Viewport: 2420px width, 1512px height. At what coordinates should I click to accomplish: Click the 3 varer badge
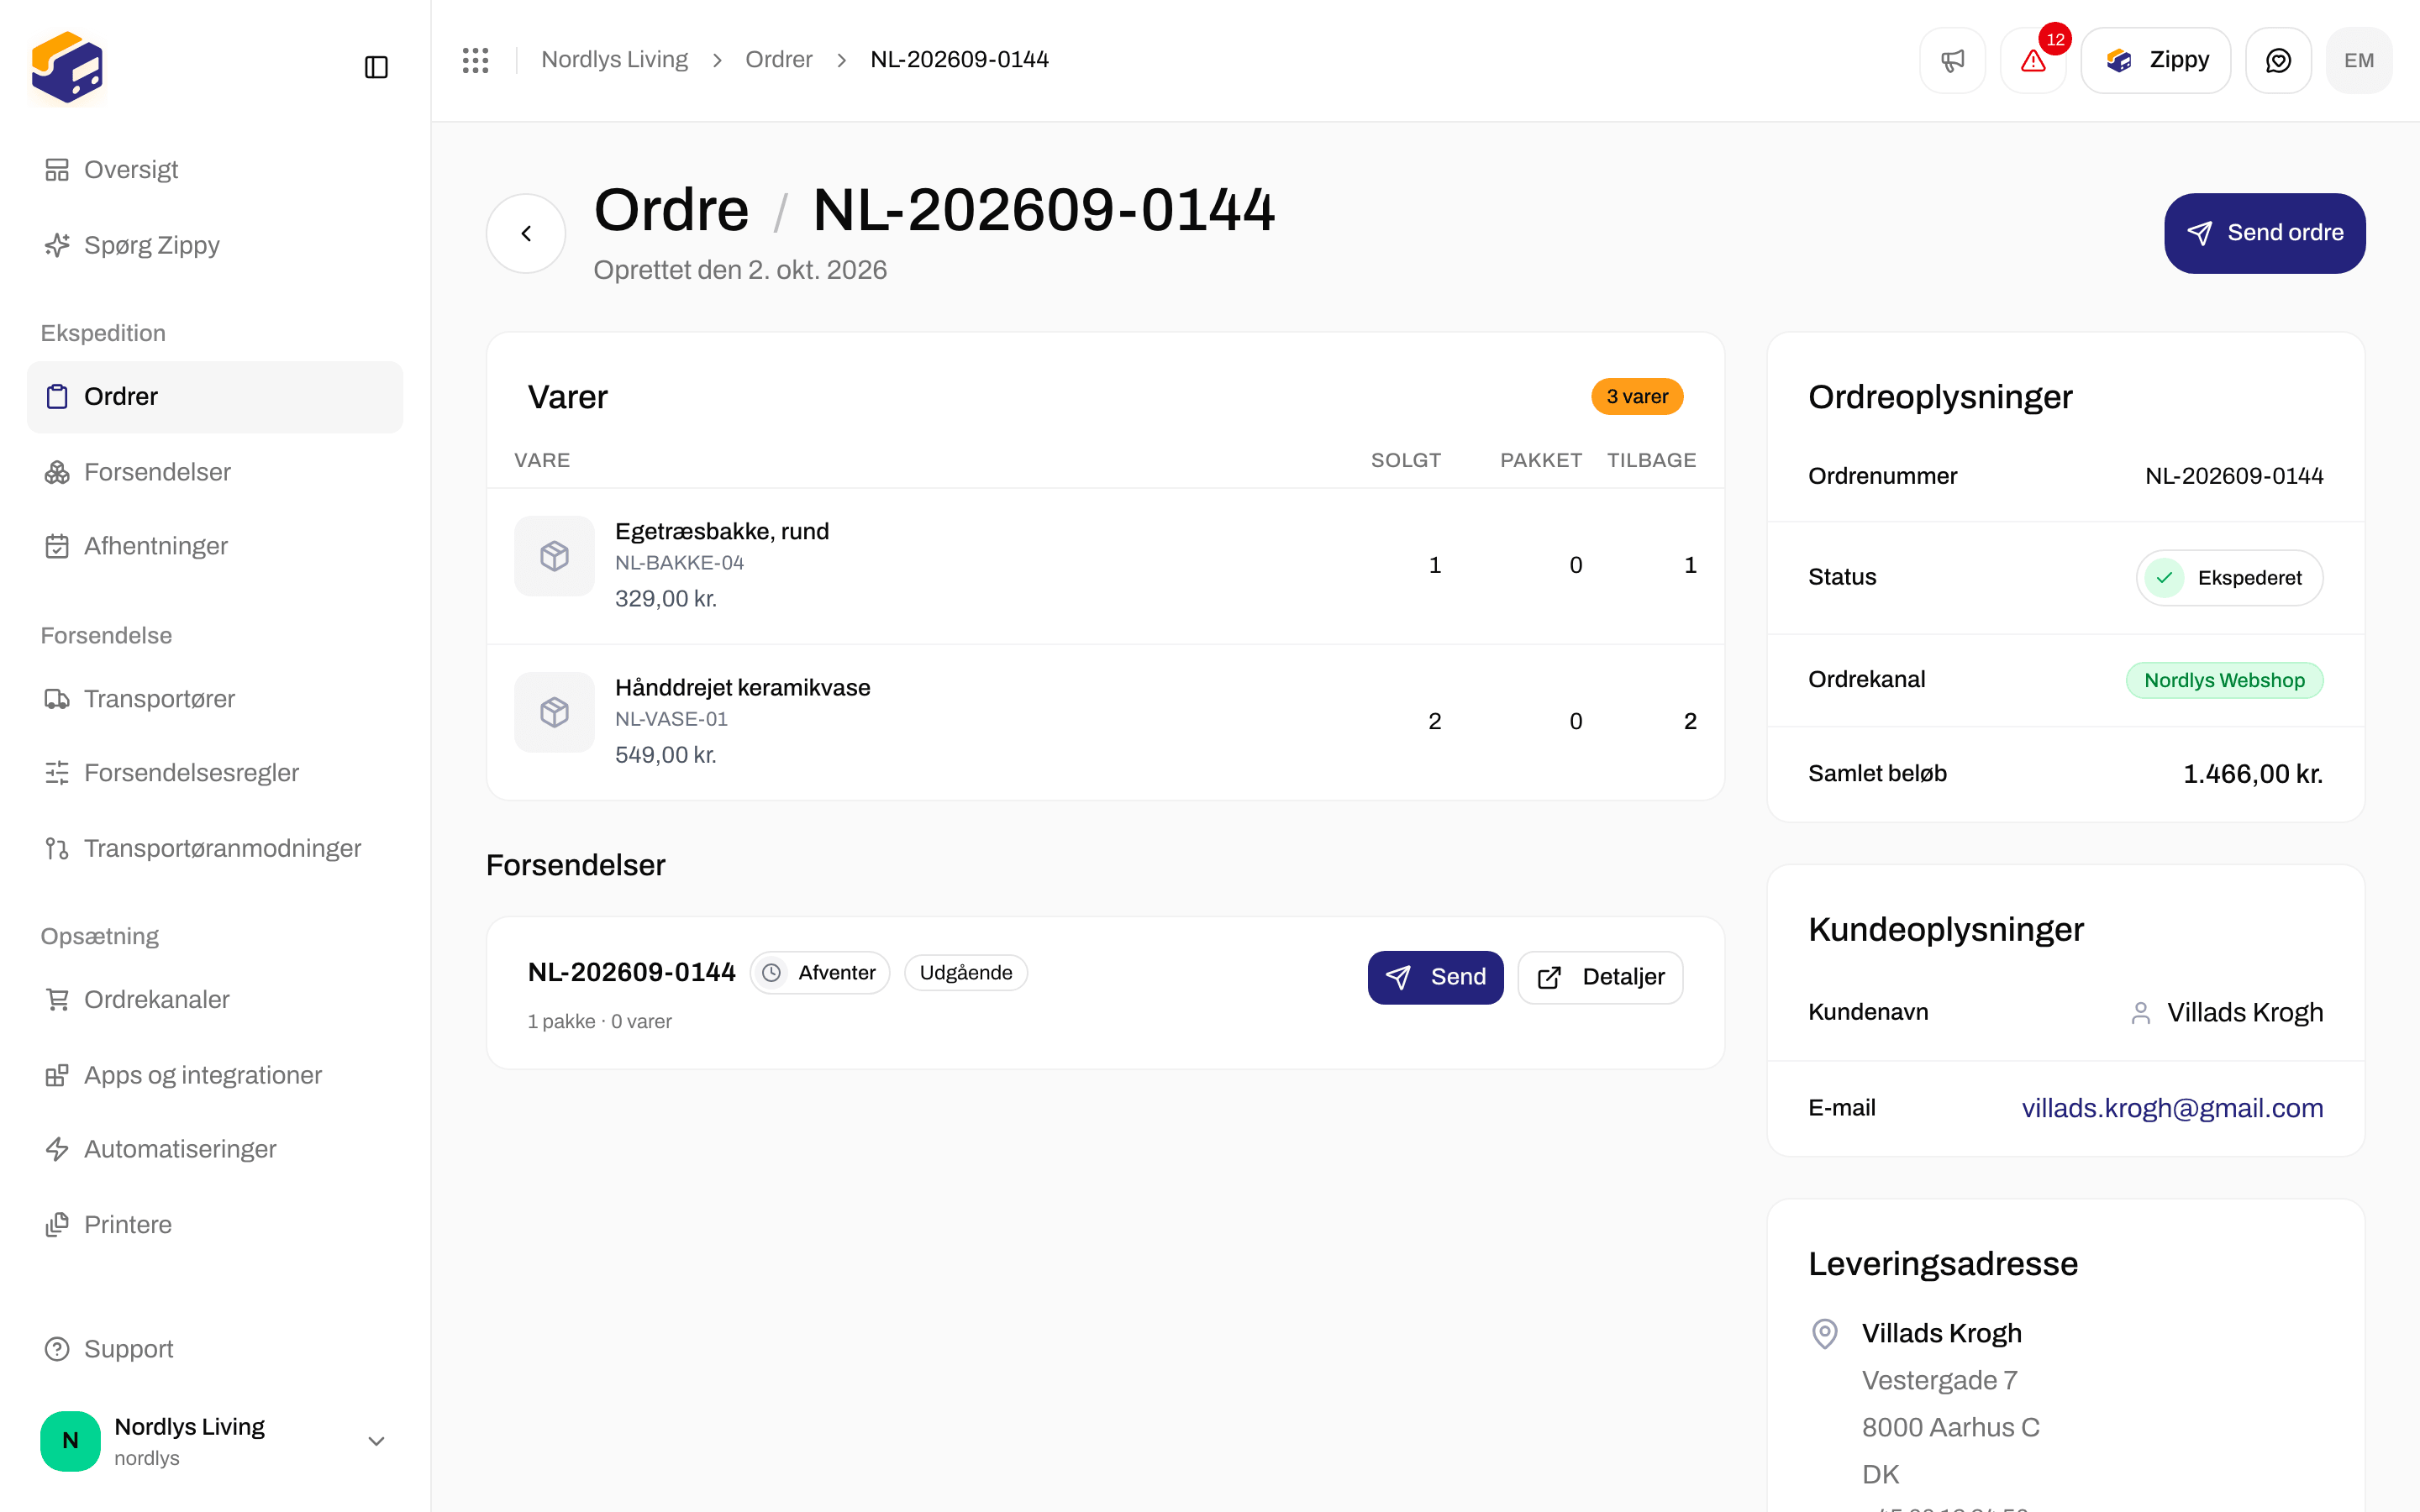point(1637,397)
